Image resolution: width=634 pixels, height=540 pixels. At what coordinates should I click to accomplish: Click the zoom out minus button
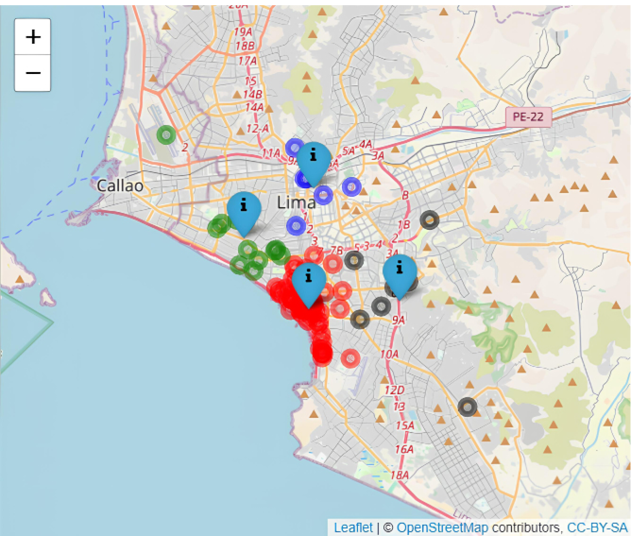(33, 73)
